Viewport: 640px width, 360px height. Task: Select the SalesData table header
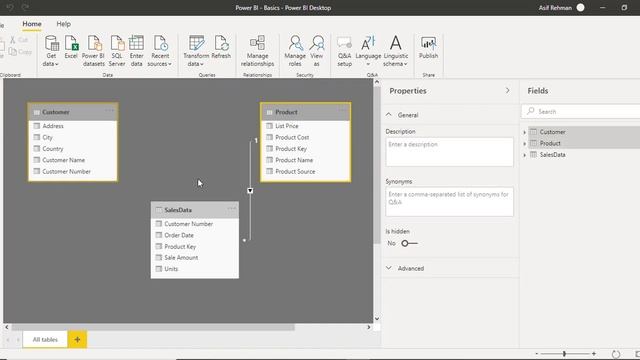pos(195,210)
